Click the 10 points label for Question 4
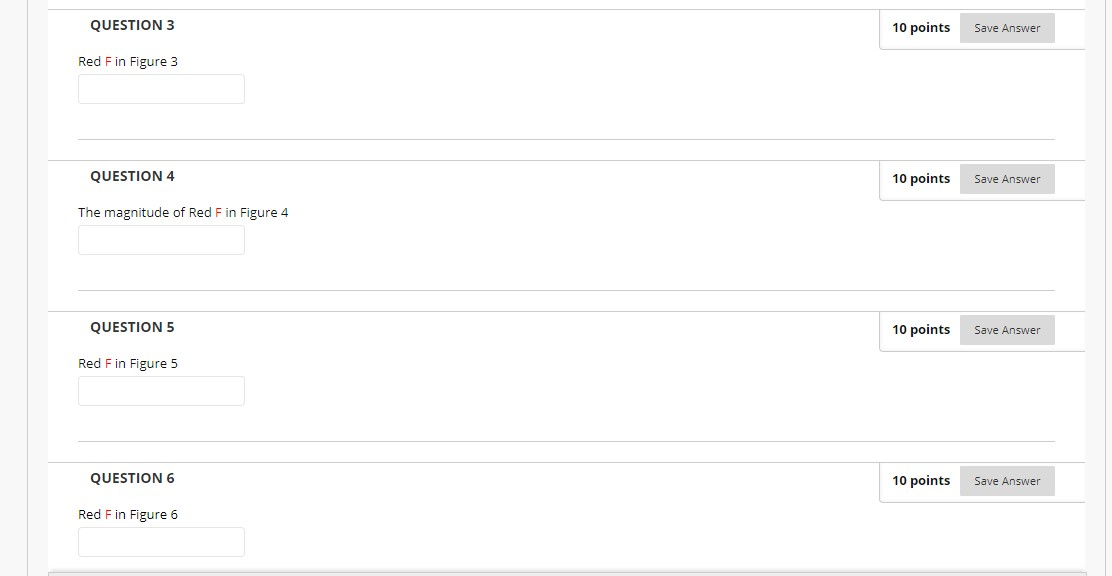Screen dimensions: 1112x576 (921, 179)
